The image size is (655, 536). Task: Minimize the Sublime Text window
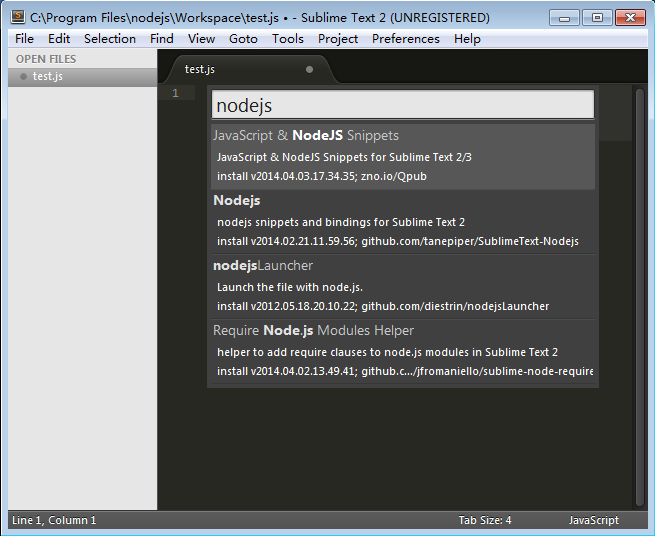(564, 18)
